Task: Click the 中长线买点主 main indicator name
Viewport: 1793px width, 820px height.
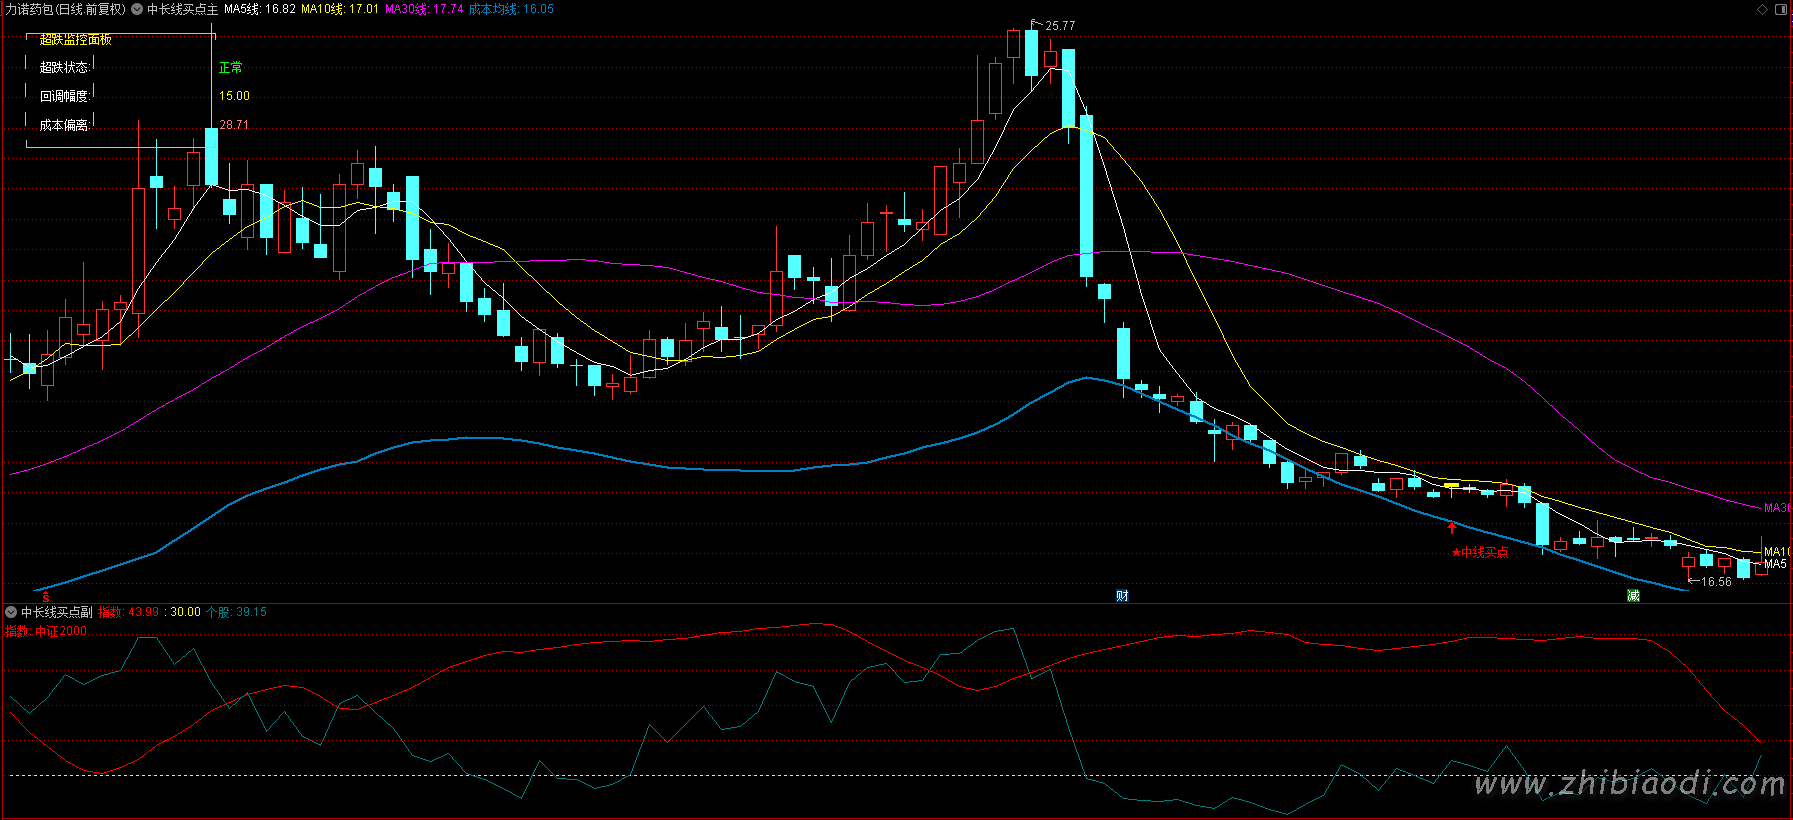Action: (x=182, y=9)
